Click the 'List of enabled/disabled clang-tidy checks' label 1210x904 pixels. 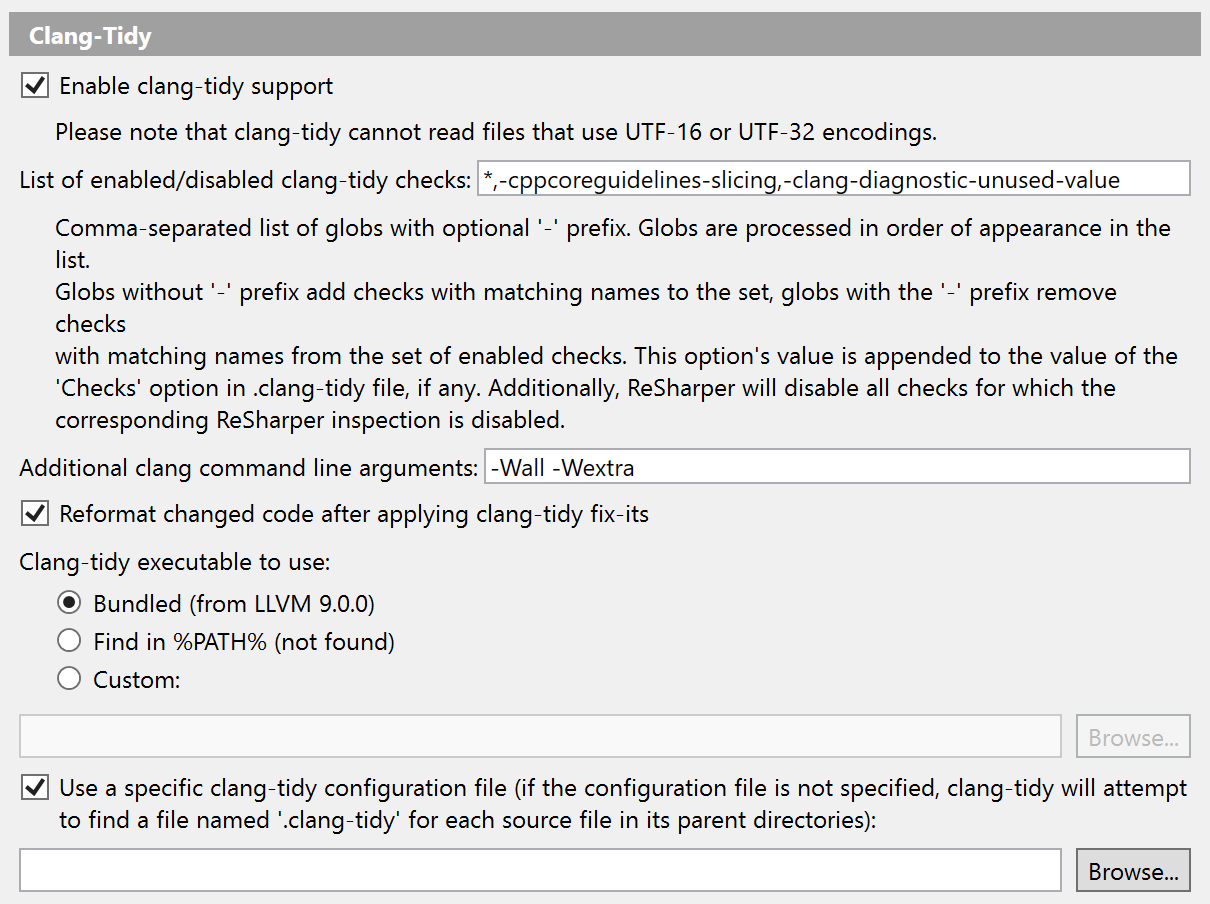pos(245,181)
